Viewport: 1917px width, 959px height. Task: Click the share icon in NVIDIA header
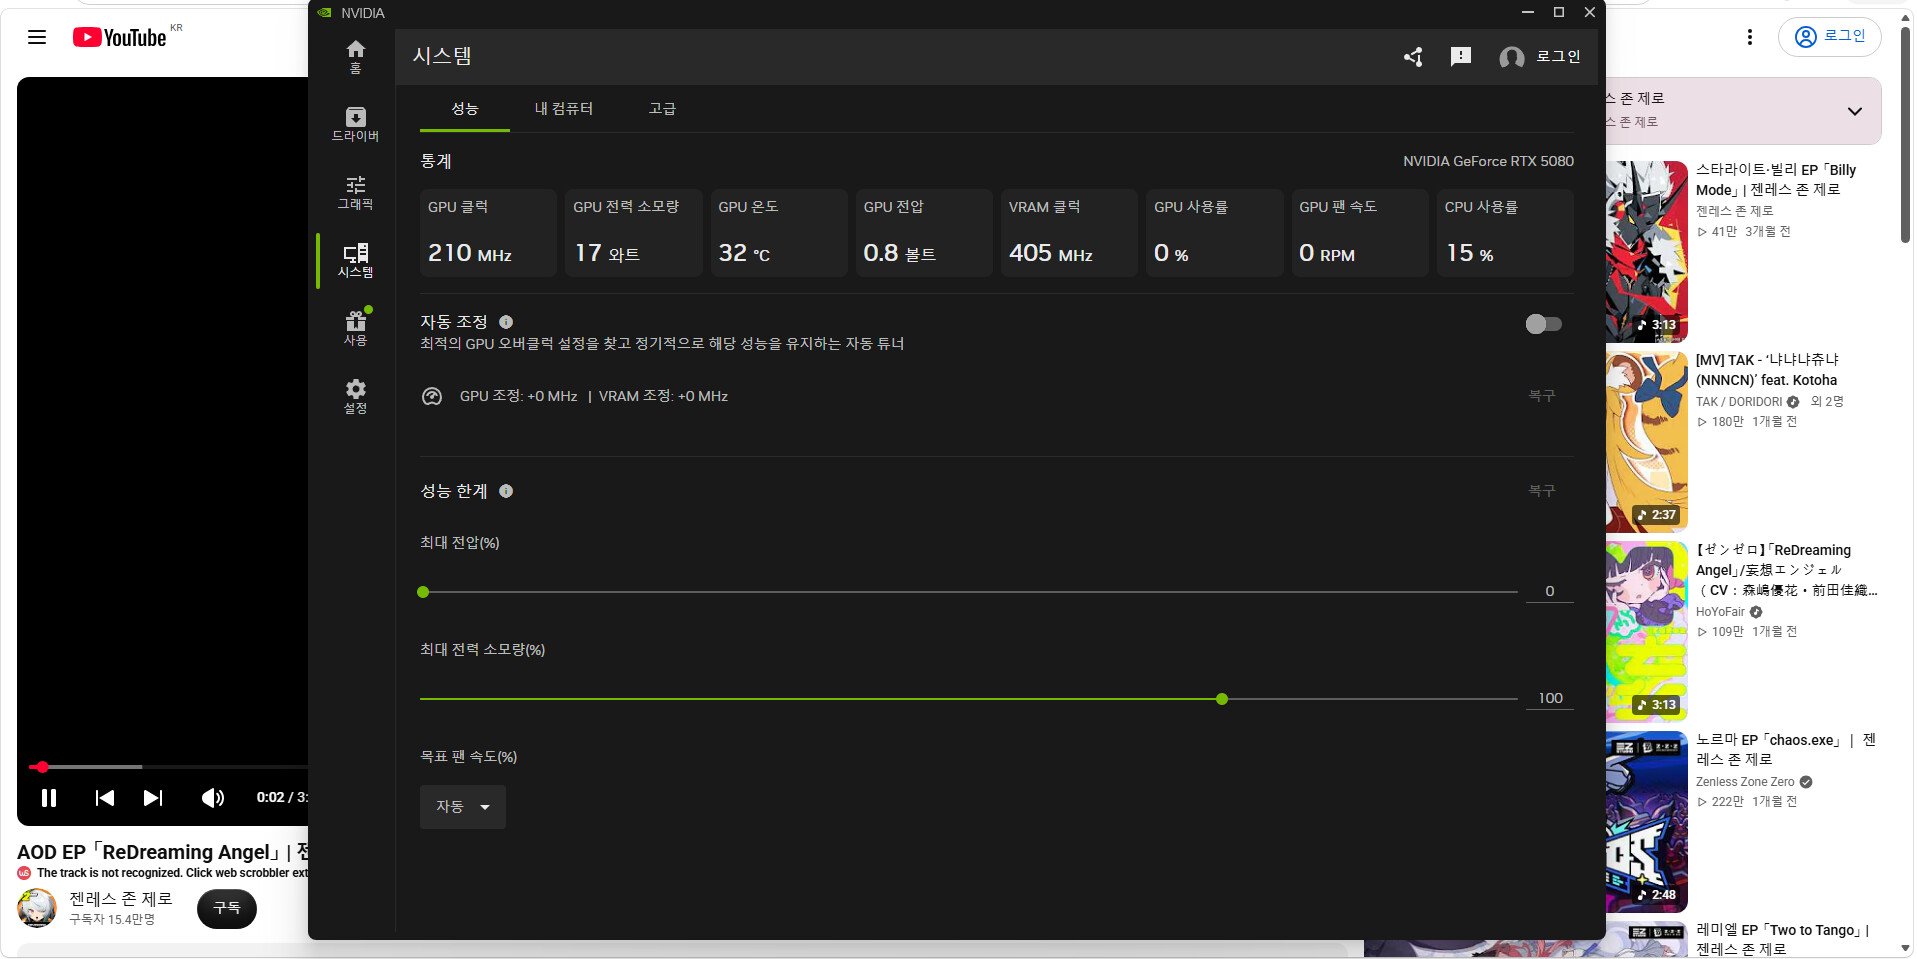[x=1413, y=57]
